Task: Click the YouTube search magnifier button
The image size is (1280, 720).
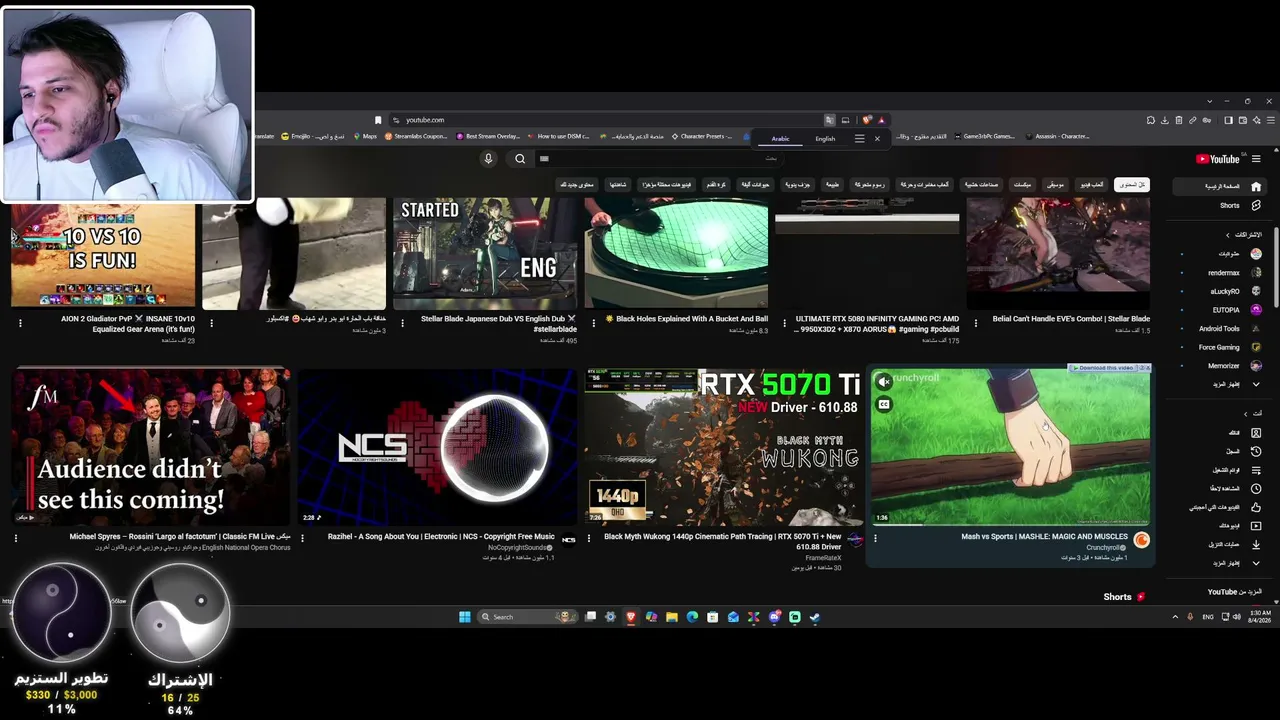Action: pos(520,159)
